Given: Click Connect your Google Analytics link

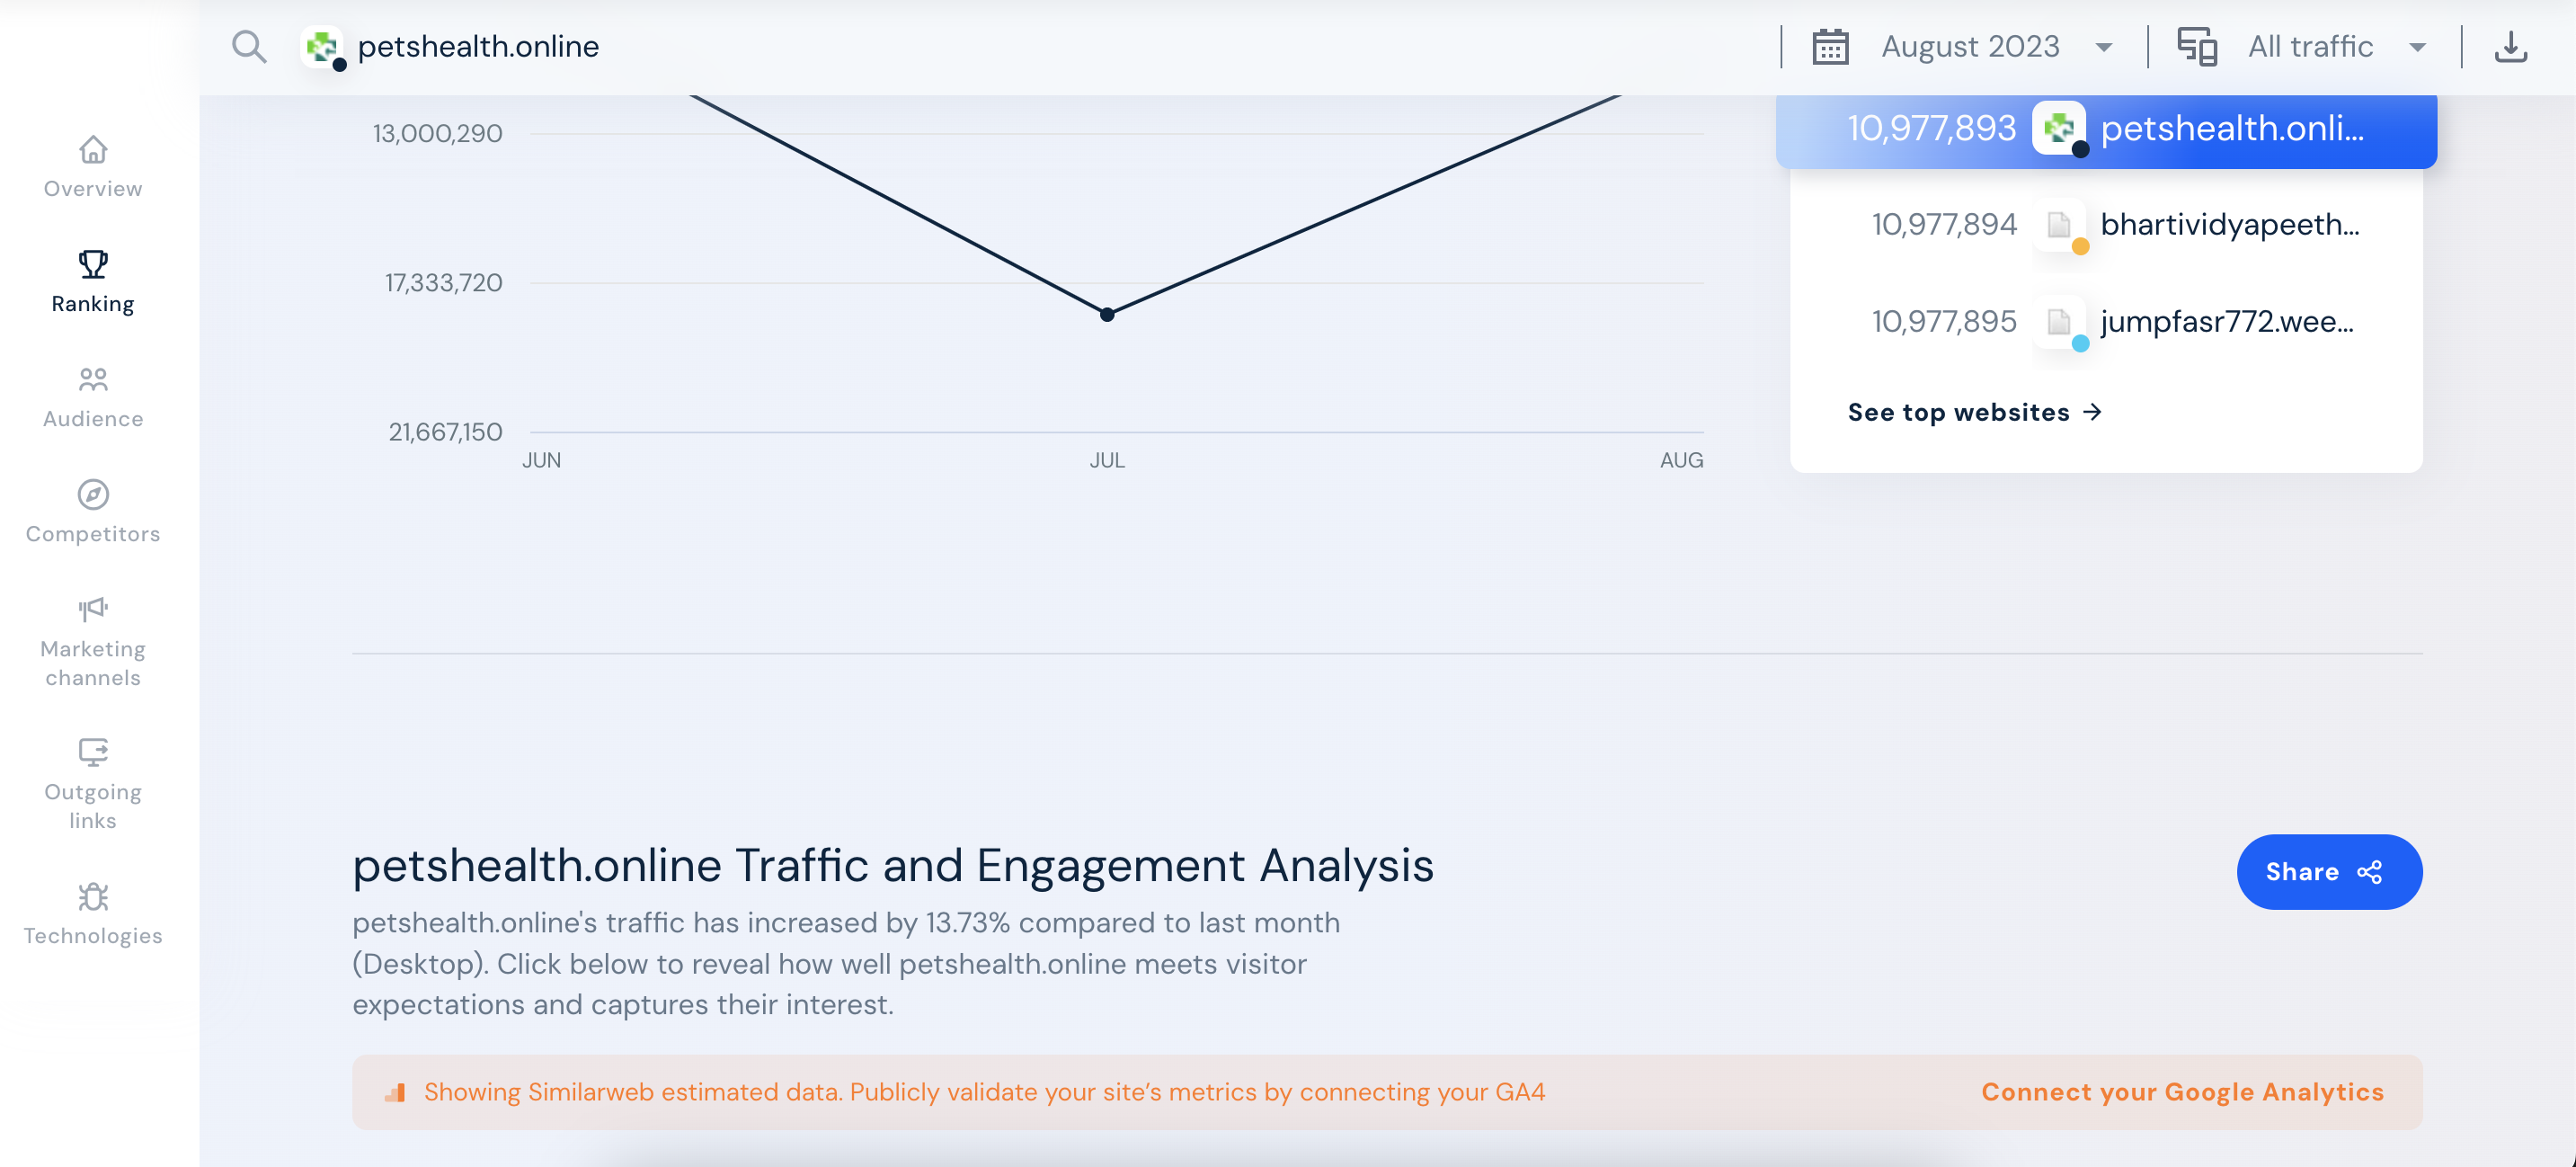Looking at the screenshot, I should tap(2182, 1092).
